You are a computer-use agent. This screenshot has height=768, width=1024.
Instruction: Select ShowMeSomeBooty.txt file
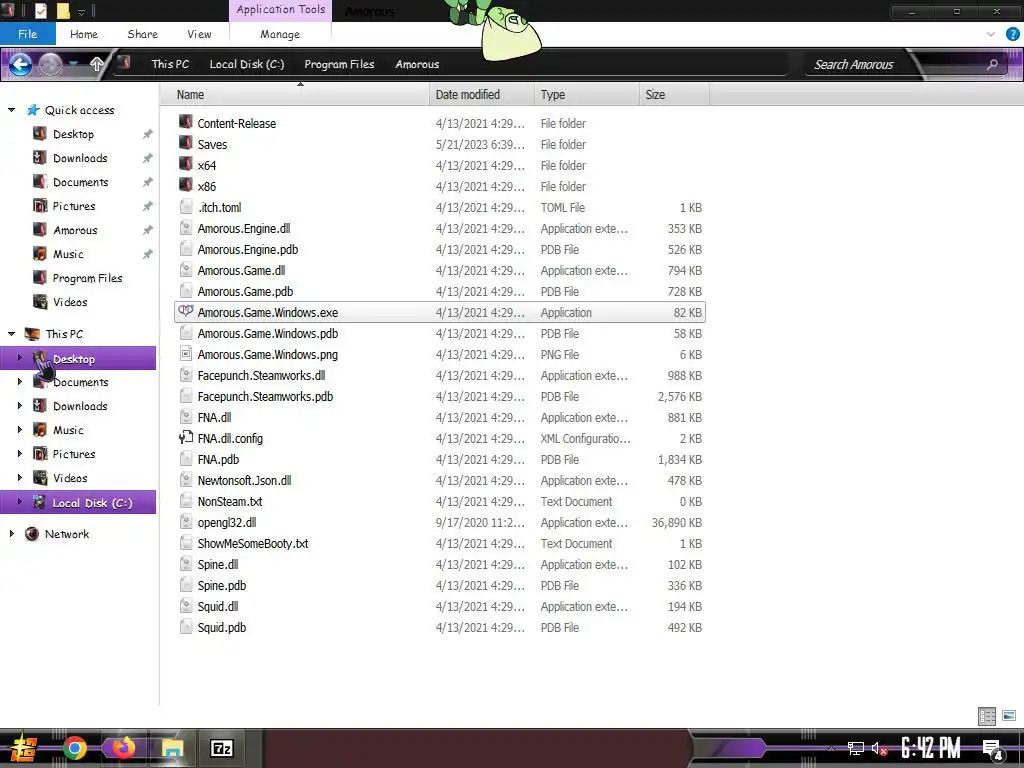440,543
